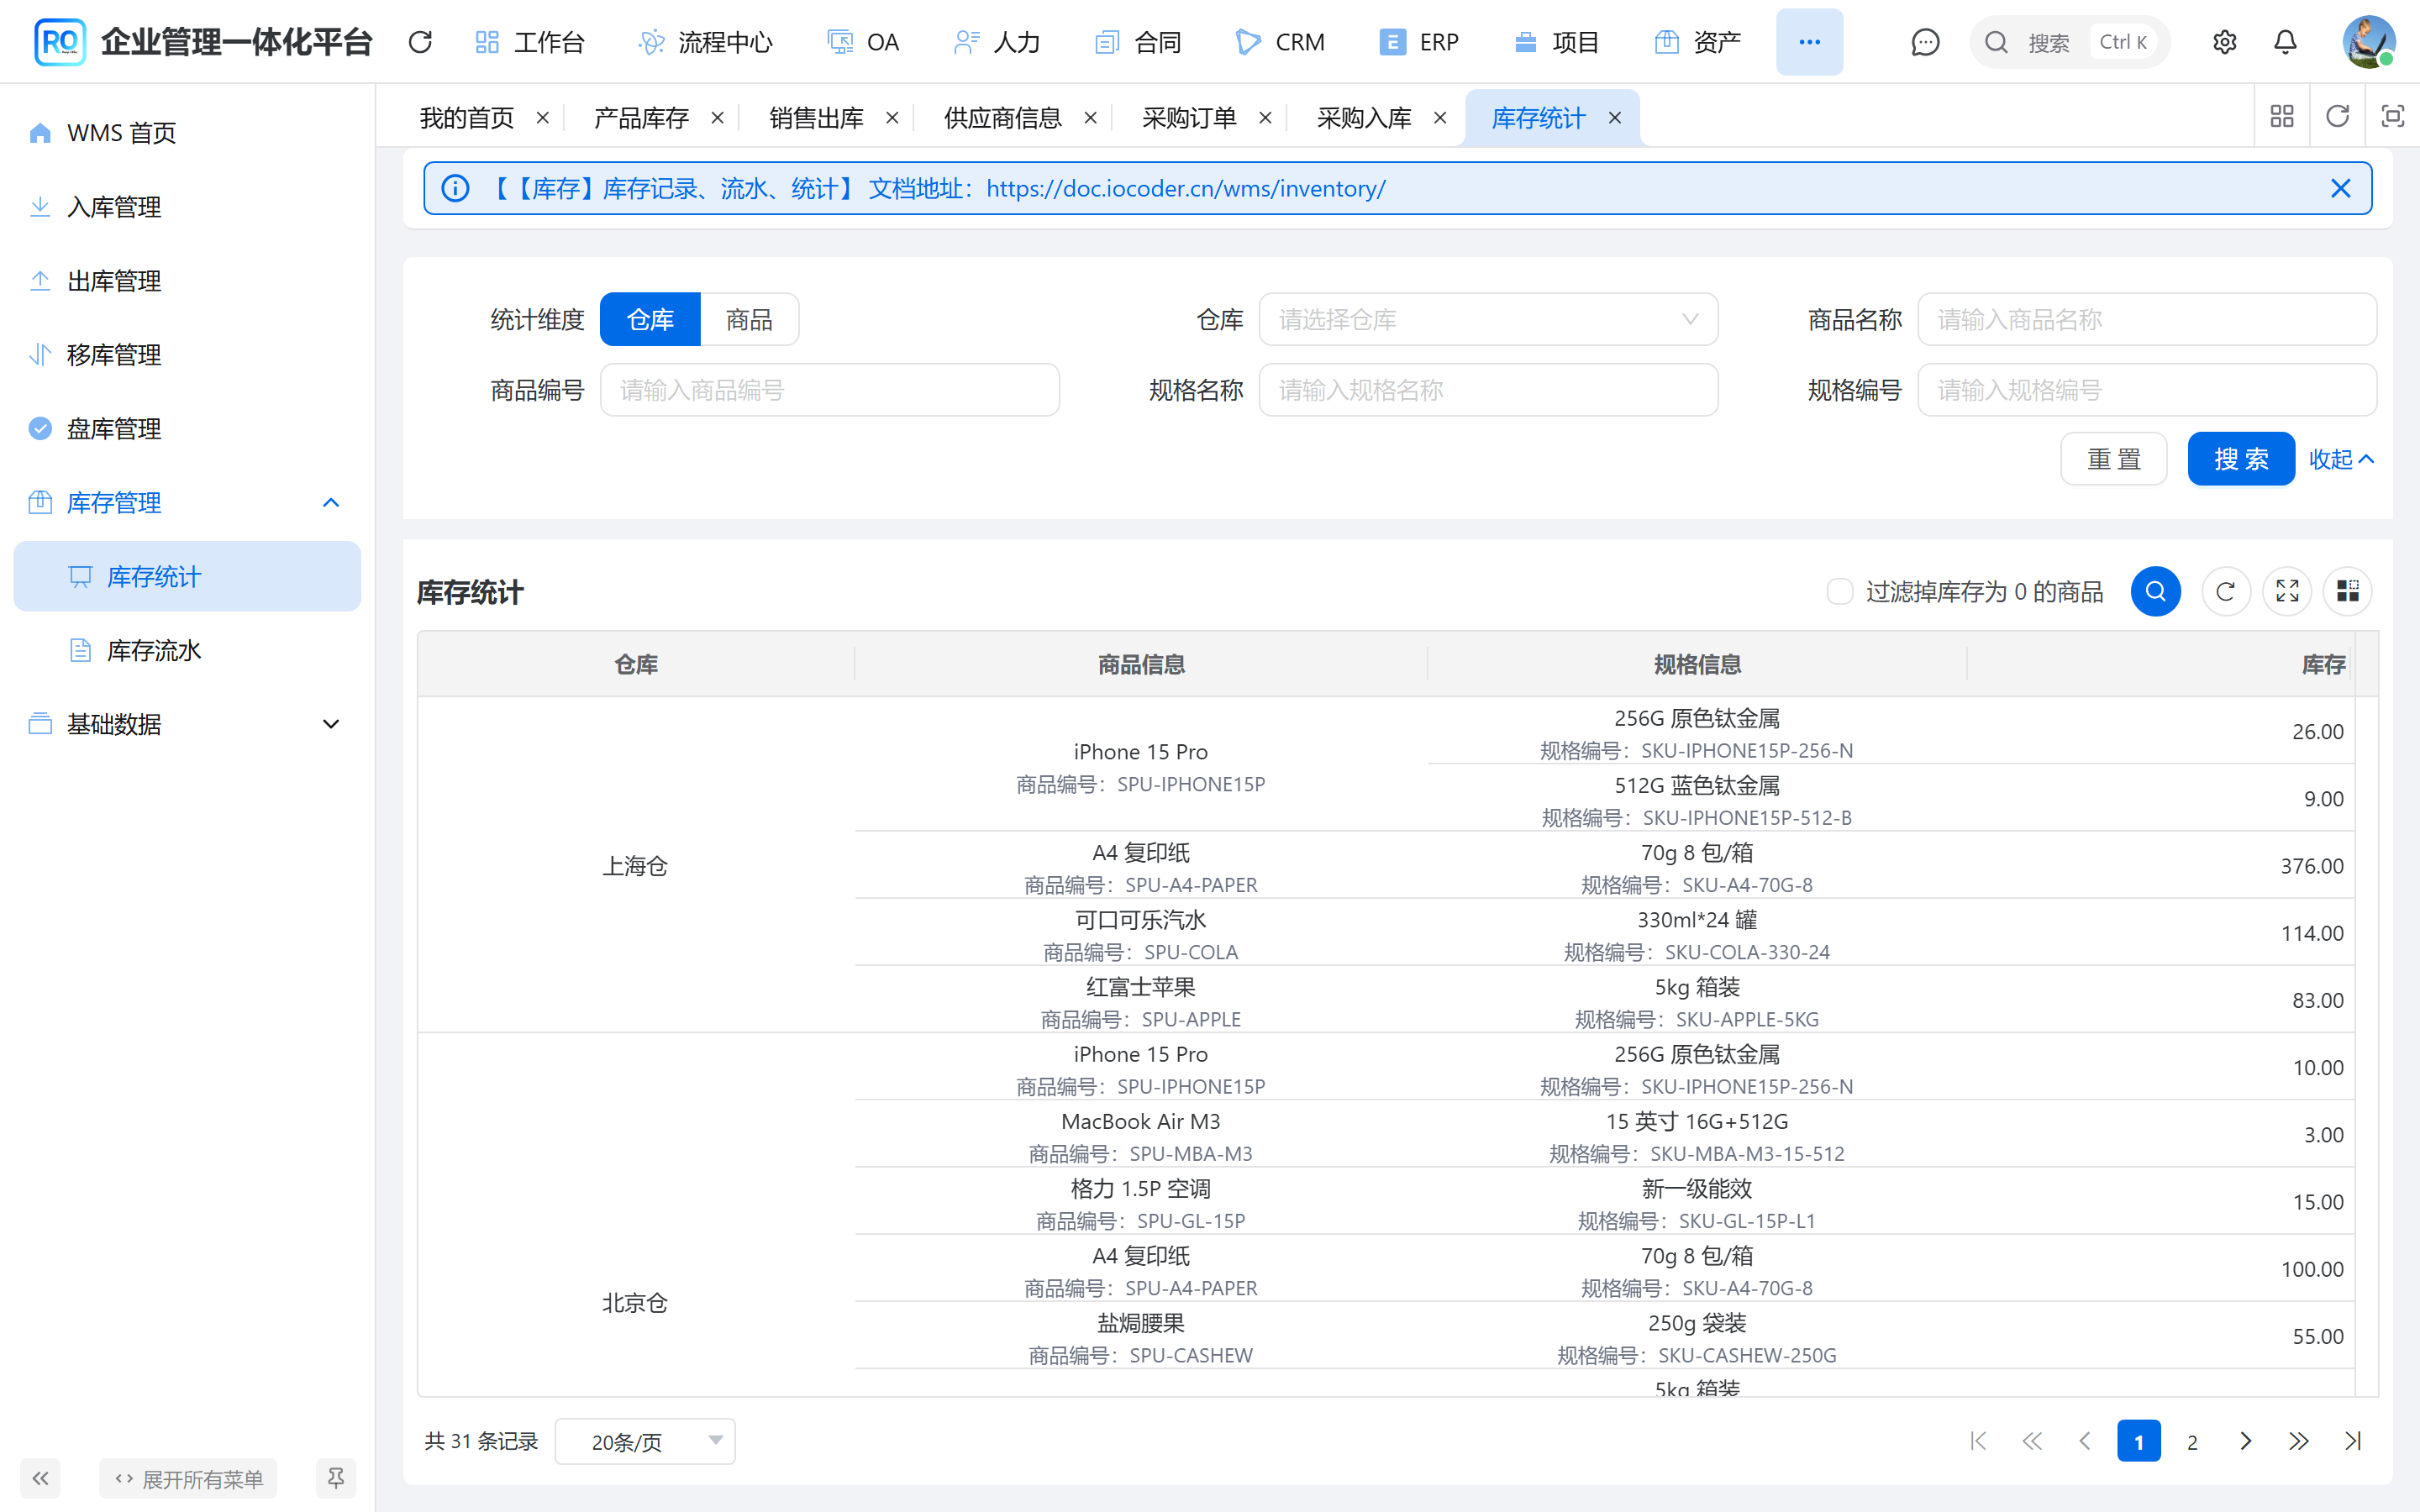This screenshot has width=2420, height=1512.
Task: Switch to the 产品库存 tab
Action: pos(641,118)
